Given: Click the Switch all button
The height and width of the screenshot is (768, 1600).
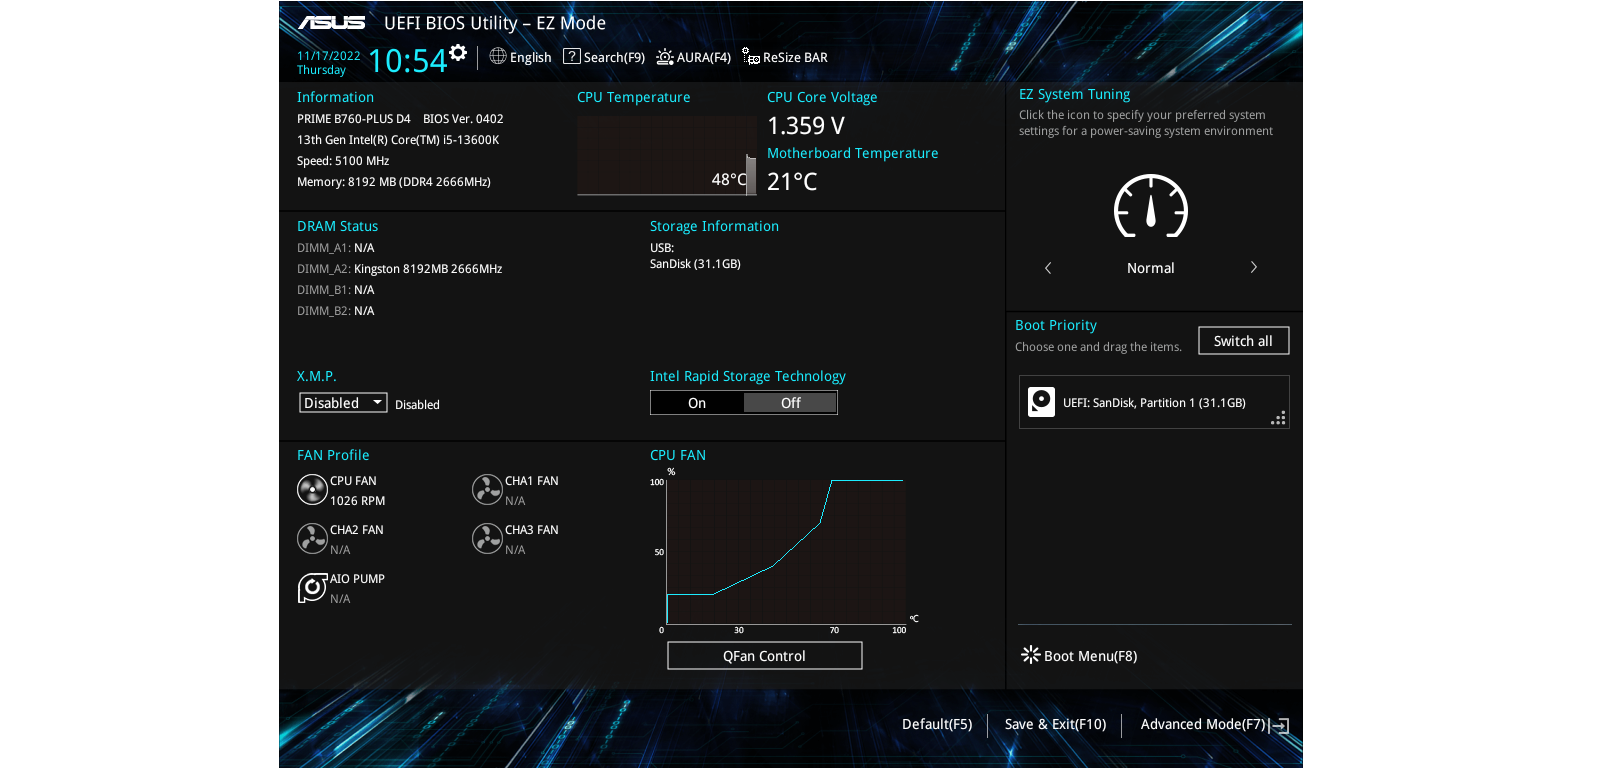Looking at the screenshot, I should coord(1243,341).
